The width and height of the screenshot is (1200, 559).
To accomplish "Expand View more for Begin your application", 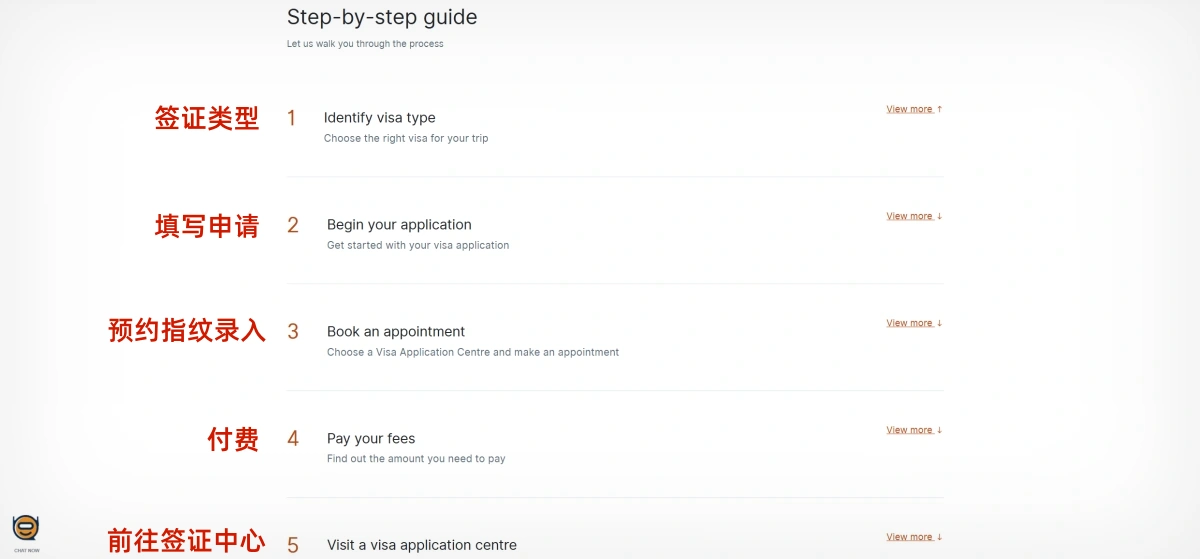I will click(x=914, y=216).
